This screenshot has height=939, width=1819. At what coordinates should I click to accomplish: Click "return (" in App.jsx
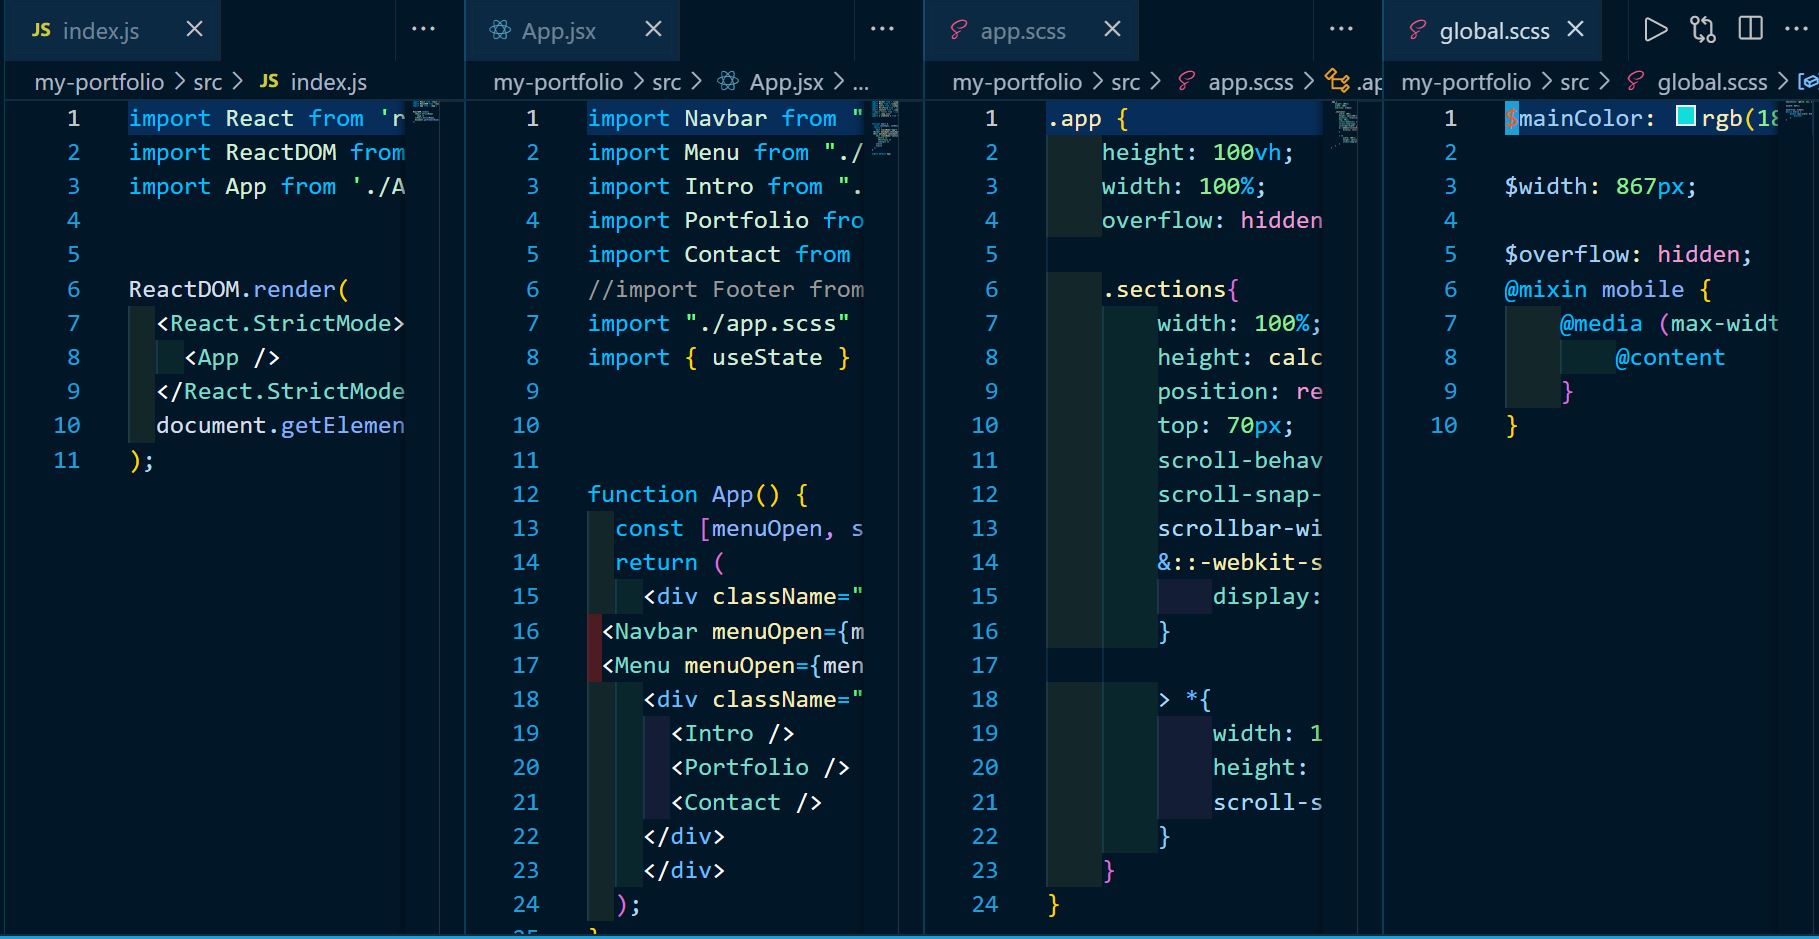(670, 562)
